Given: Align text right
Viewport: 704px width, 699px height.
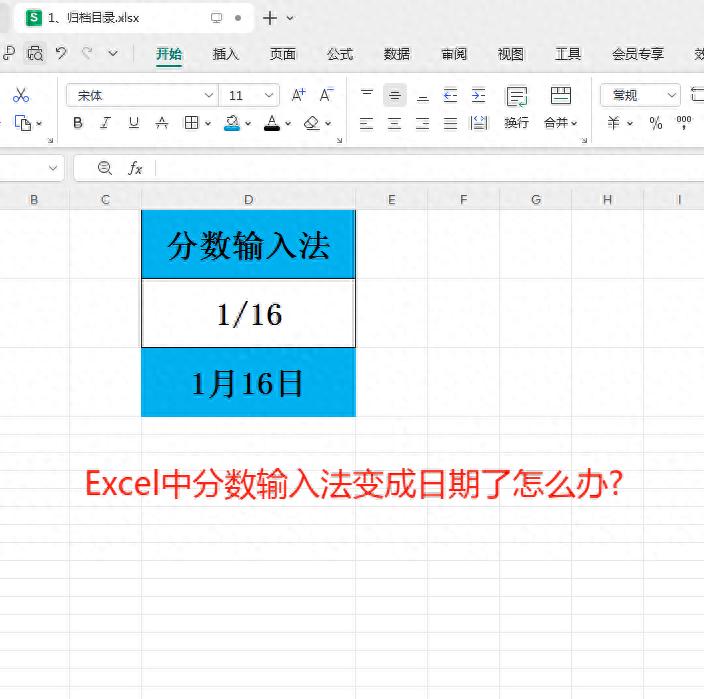Looking at the screenshot, I should pyautogui.click(x=422, y=123).
